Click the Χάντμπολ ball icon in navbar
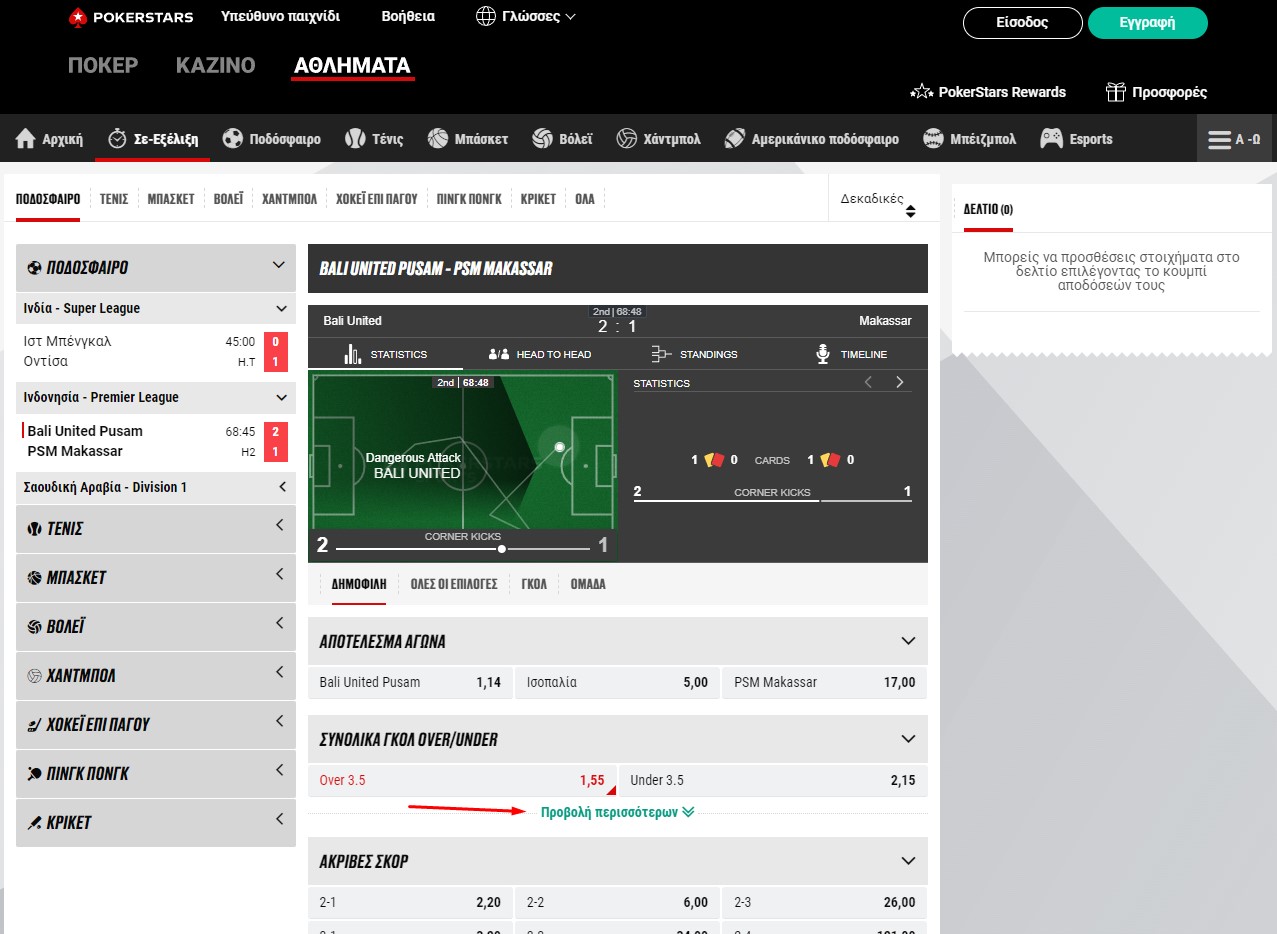The height and width of the screenshot is (934, 1277). pyautogui.click(x=627, y=139)
